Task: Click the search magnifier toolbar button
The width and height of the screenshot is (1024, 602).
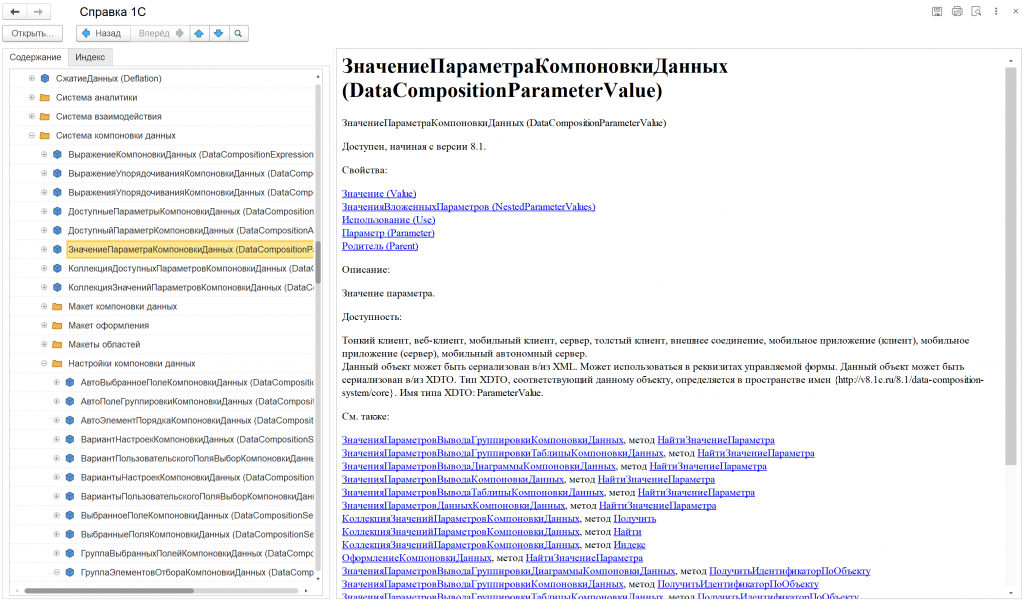Action: point(238,33)
